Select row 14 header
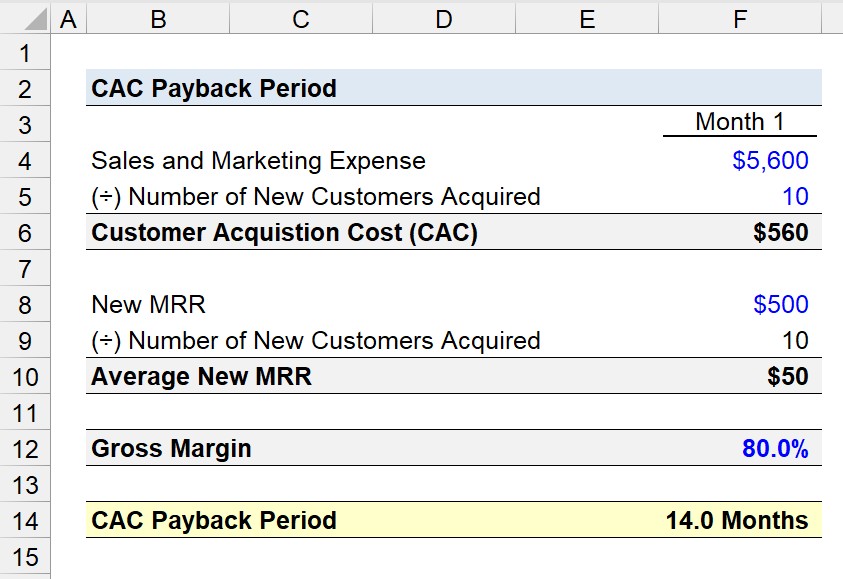843x579 pixels. [x=25, y=520]
